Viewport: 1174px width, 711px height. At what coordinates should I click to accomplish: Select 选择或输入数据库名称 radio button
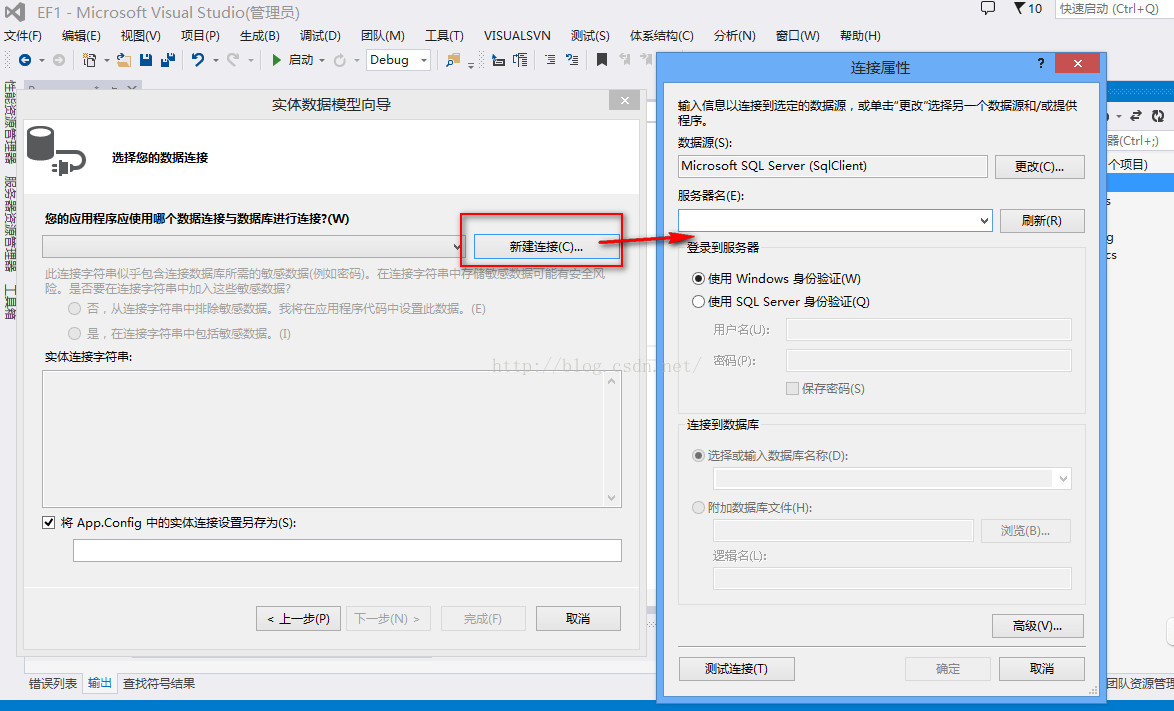pos(698,456)
